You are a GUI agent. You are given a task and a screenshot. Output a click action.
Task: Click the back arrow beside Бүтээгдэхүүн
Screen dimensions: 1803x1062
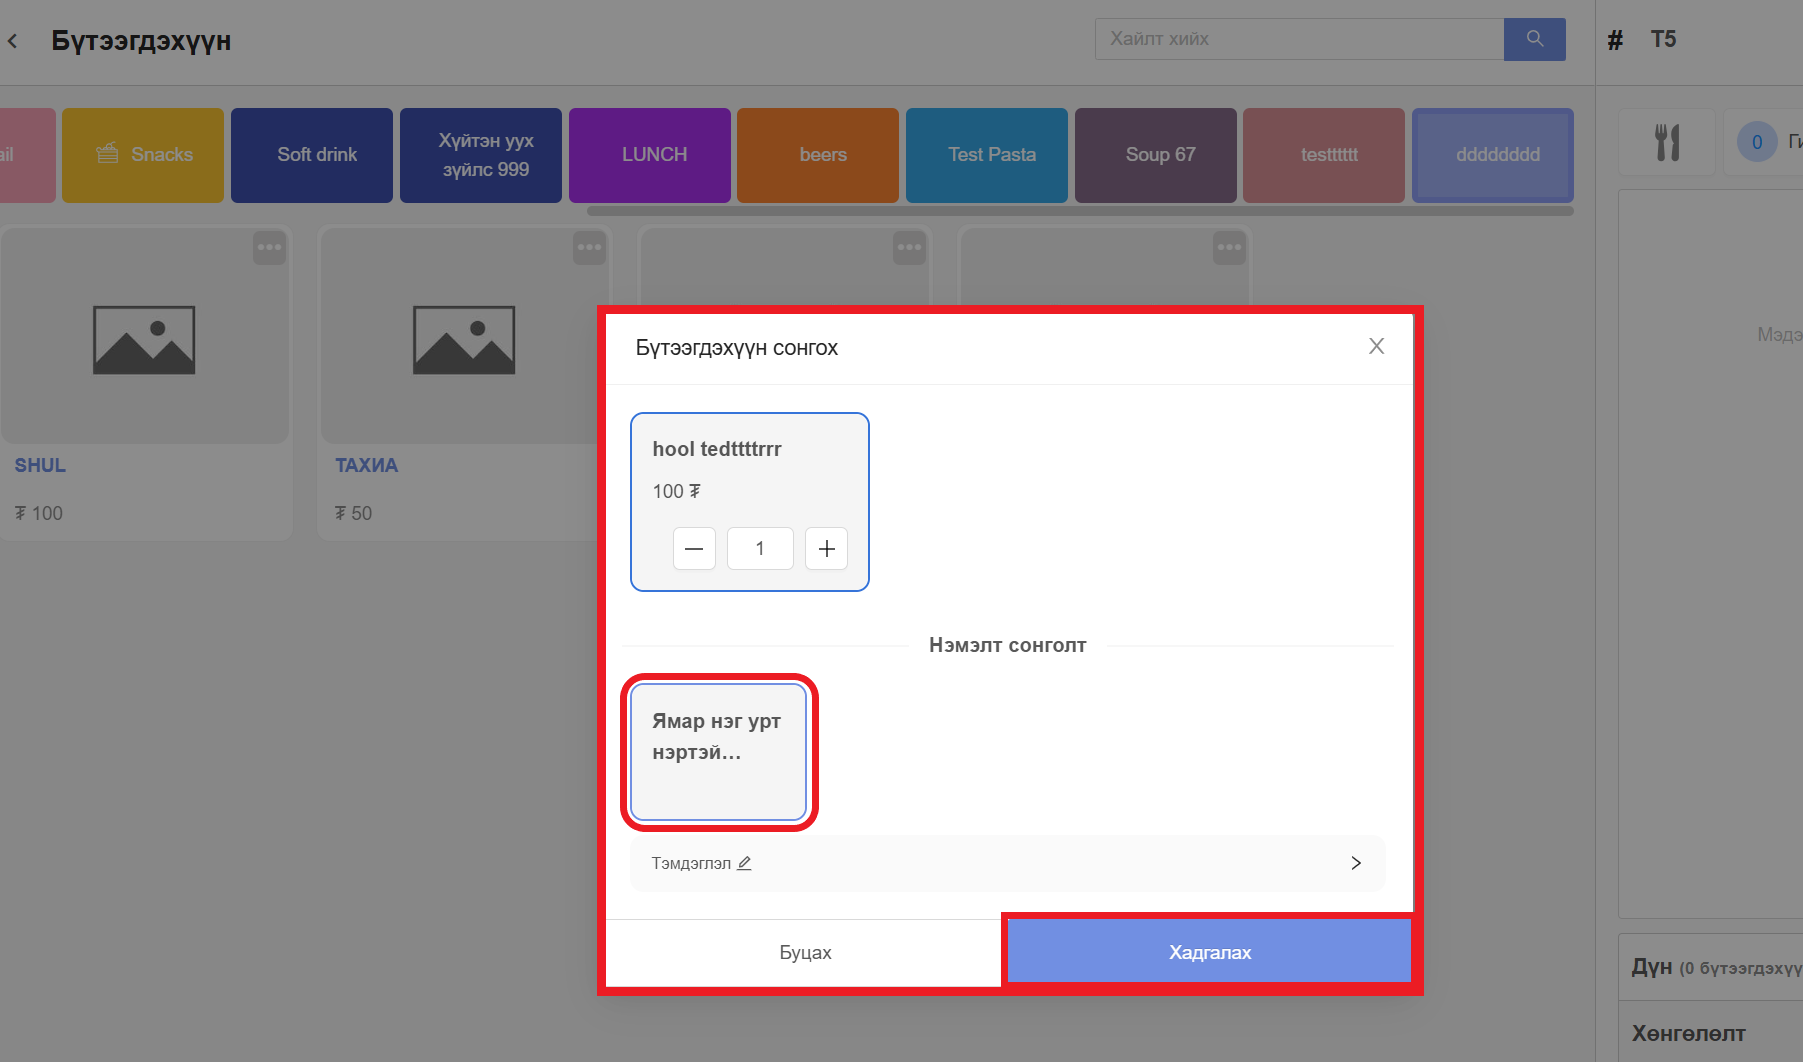pyautogui.click(x=13, y=41)
